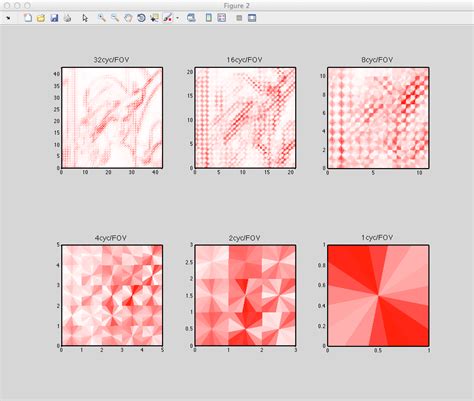
Task: Expand the brush color dropdown arrow
Action: pos(177,18)
